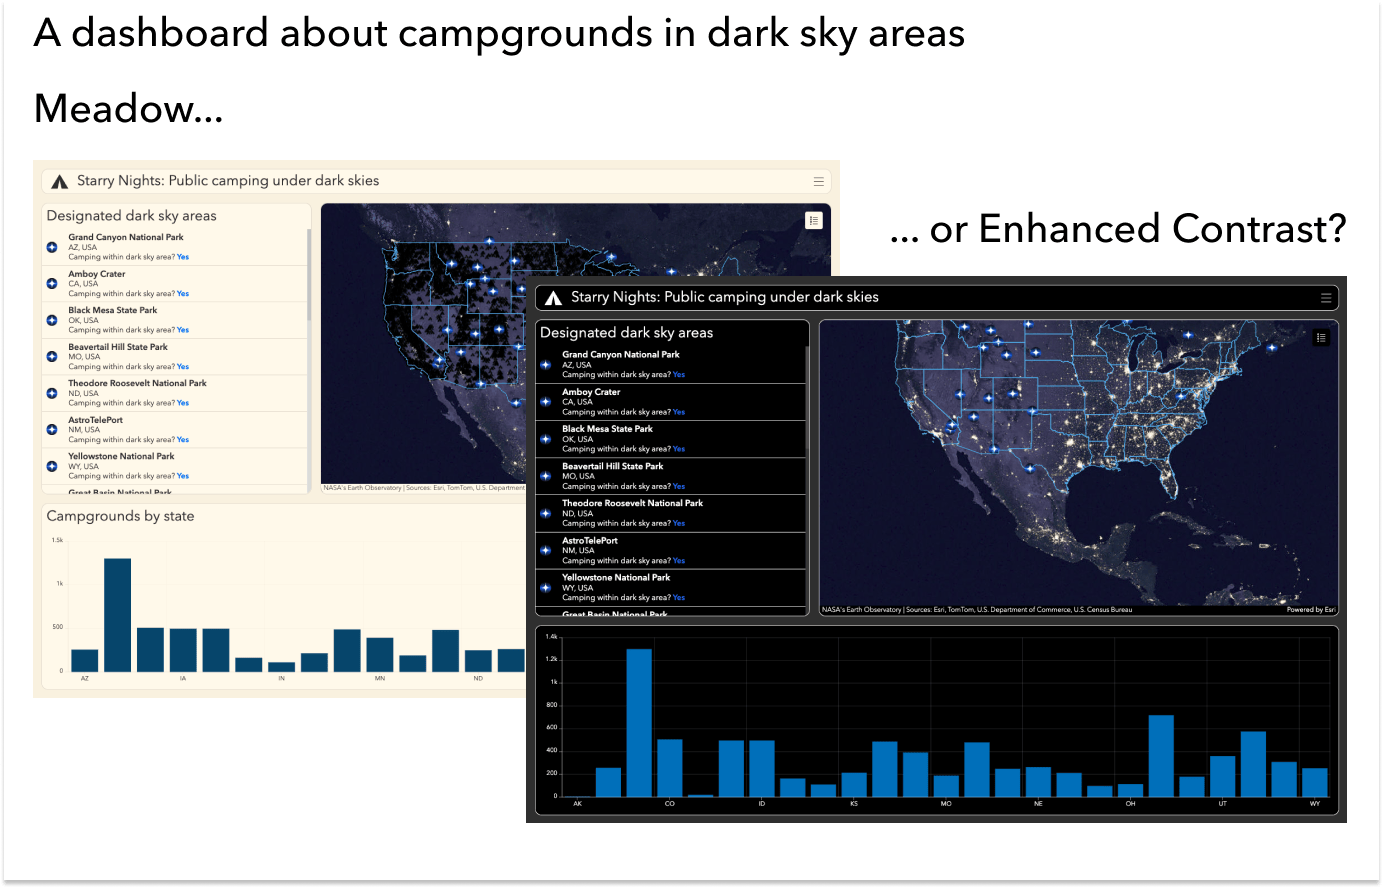
Task: Click the Grand Canyon star icon in the dark list
Action: 546,365
